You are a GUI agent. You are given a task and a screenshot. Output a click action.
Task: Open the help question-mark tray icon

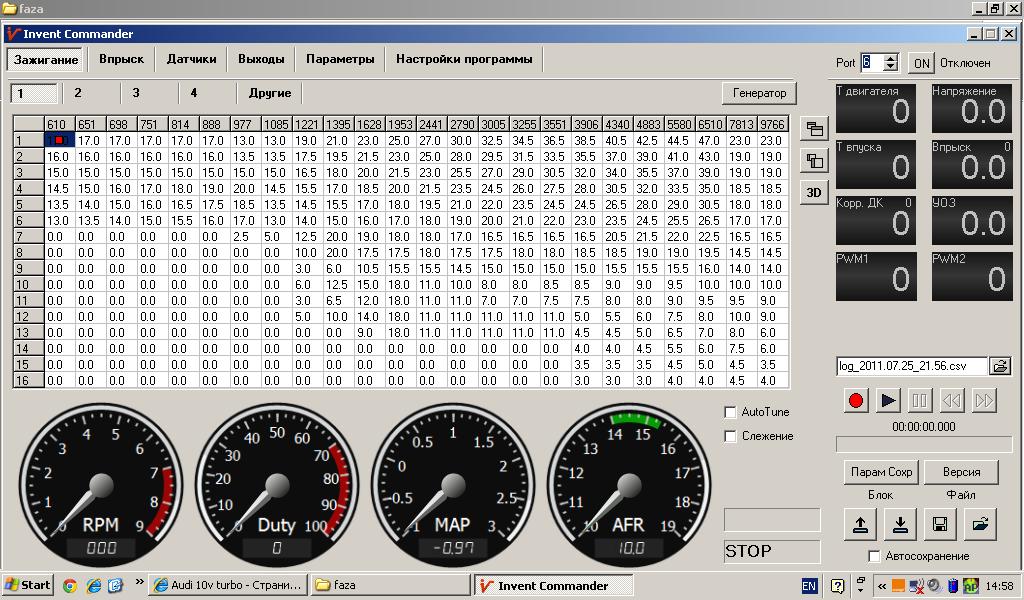click(837, 586)
